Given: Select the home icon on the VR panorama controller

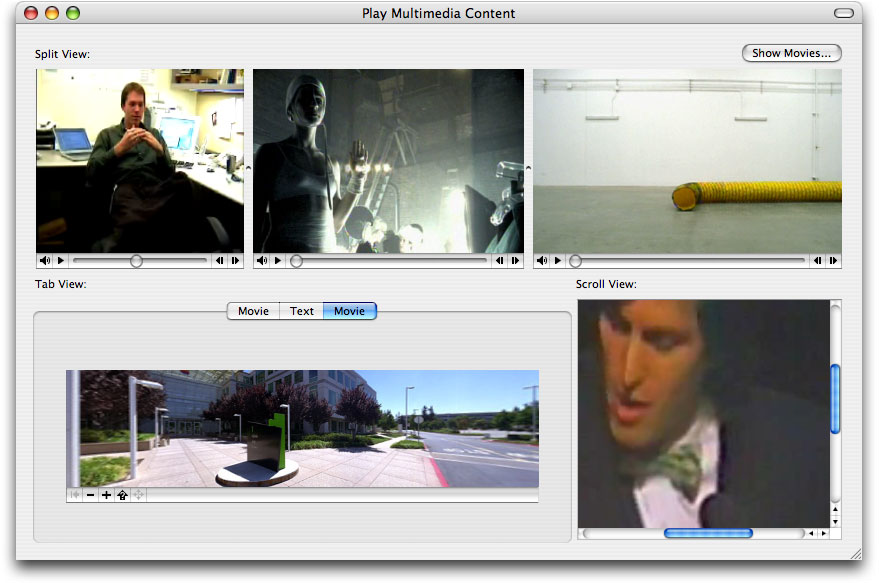Looking at the screenshot, I should (x=121, y=494).
